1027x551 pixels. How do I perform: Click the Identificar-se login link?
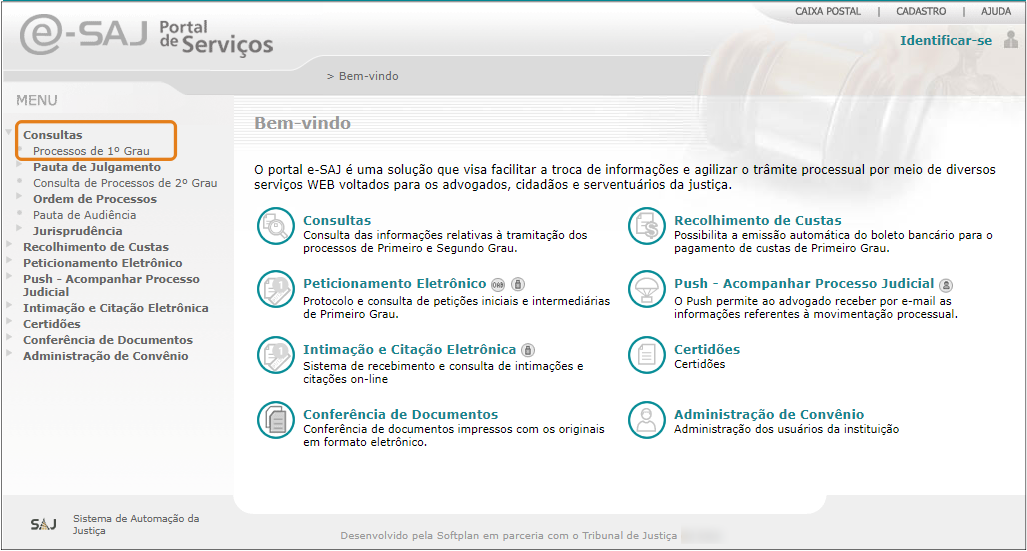pos(946,41)
